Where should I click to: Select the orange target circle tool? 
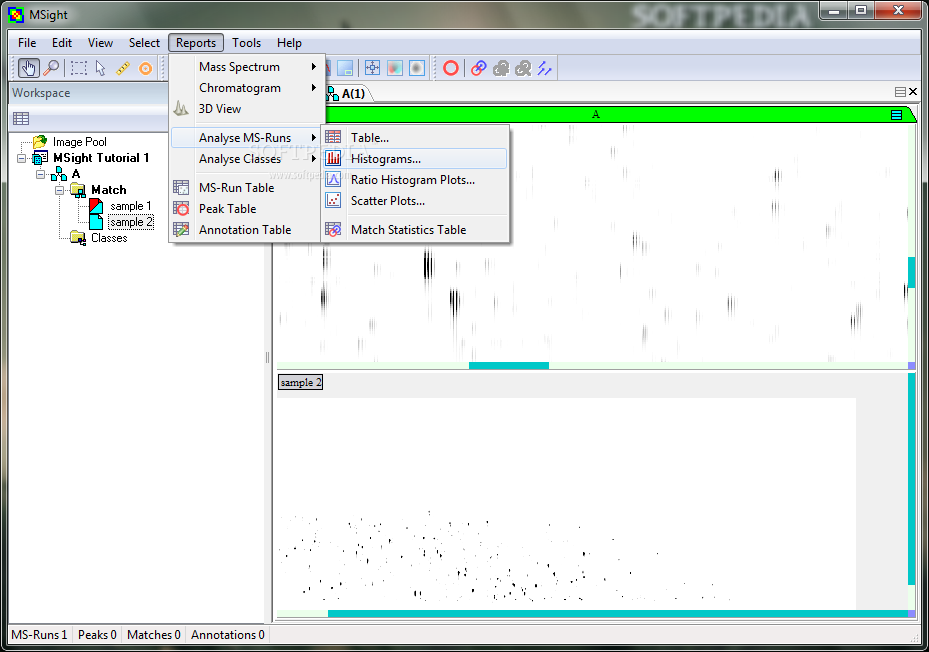coord(145,68)
